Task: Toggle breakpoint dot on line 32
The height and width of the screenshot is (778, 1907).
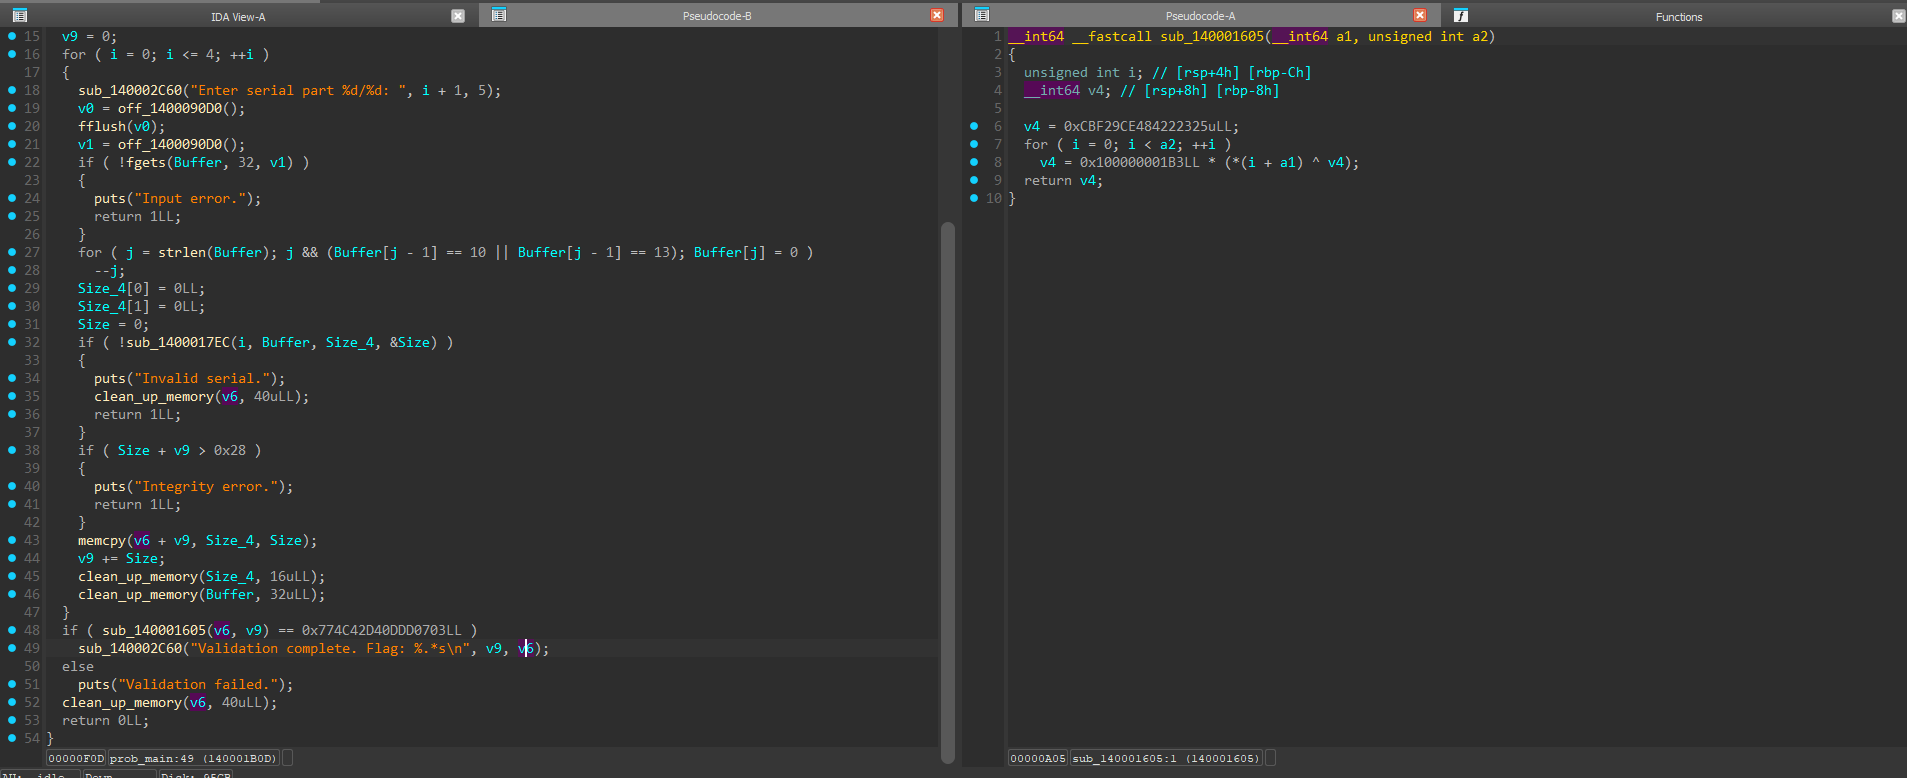Action: 12,342
